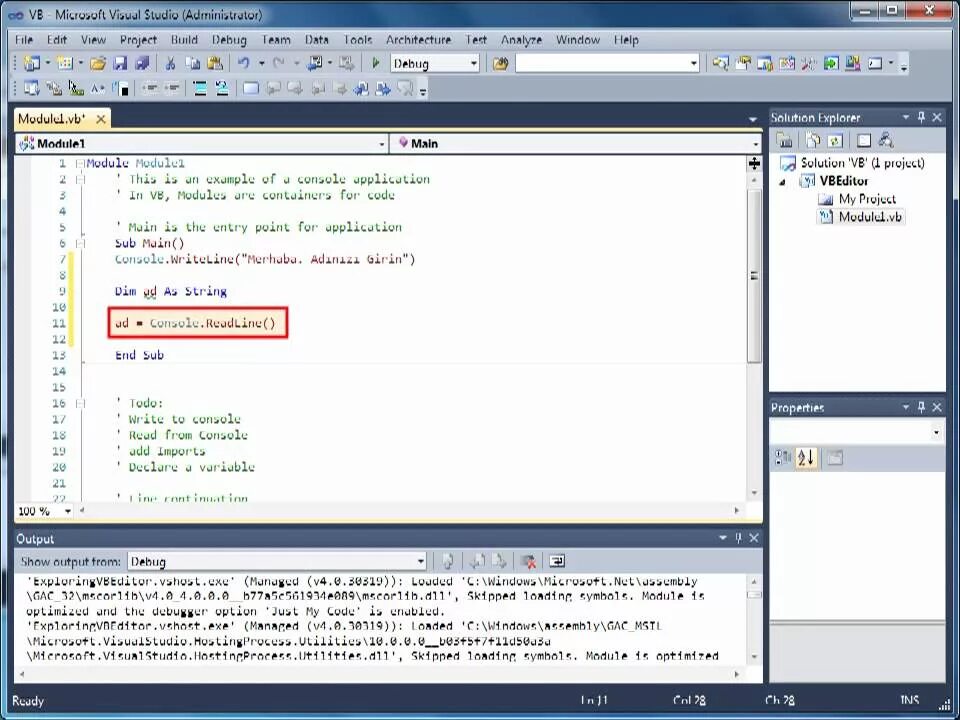Toggle a bookmark on the current line
The image size is (960, 720).
(x=251, y=89)
